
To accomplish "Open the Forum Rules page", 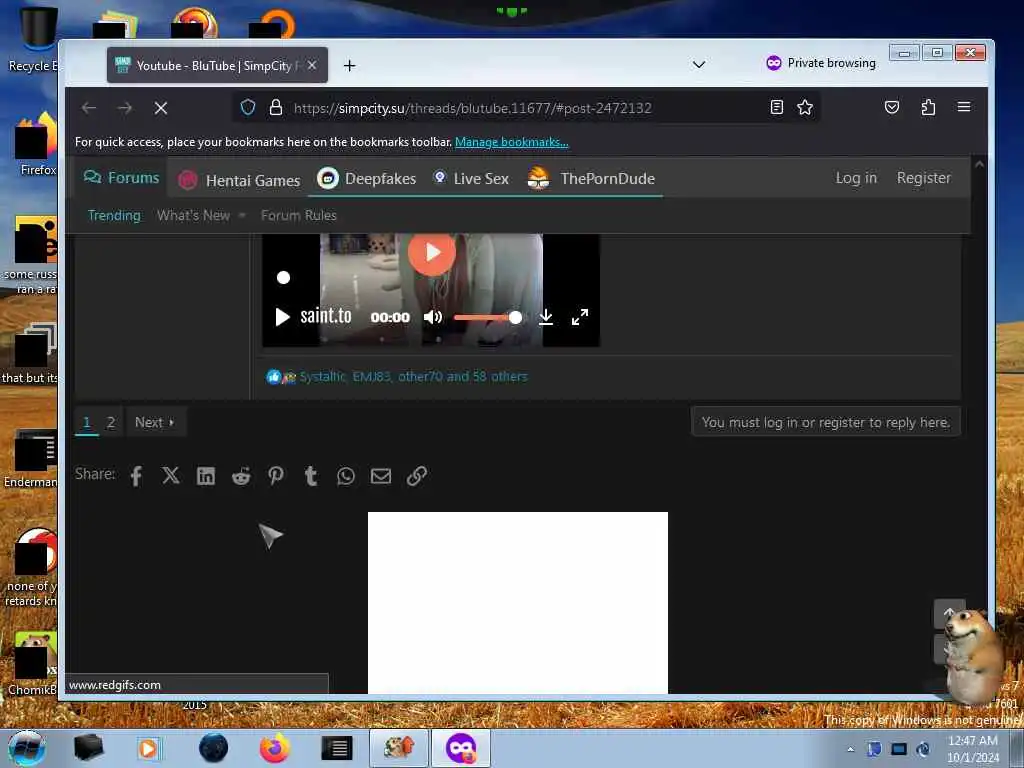I will [298, 216].
